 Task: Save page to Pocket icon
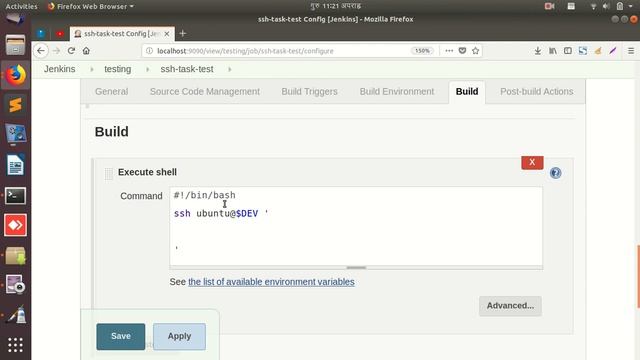[x=462, y=51]
